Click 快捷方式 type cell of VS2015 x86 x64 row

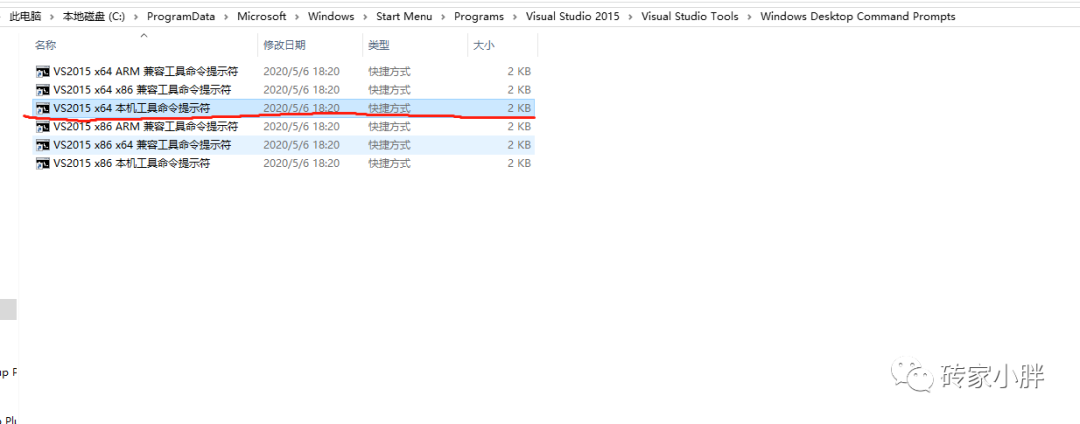point(389,145)
